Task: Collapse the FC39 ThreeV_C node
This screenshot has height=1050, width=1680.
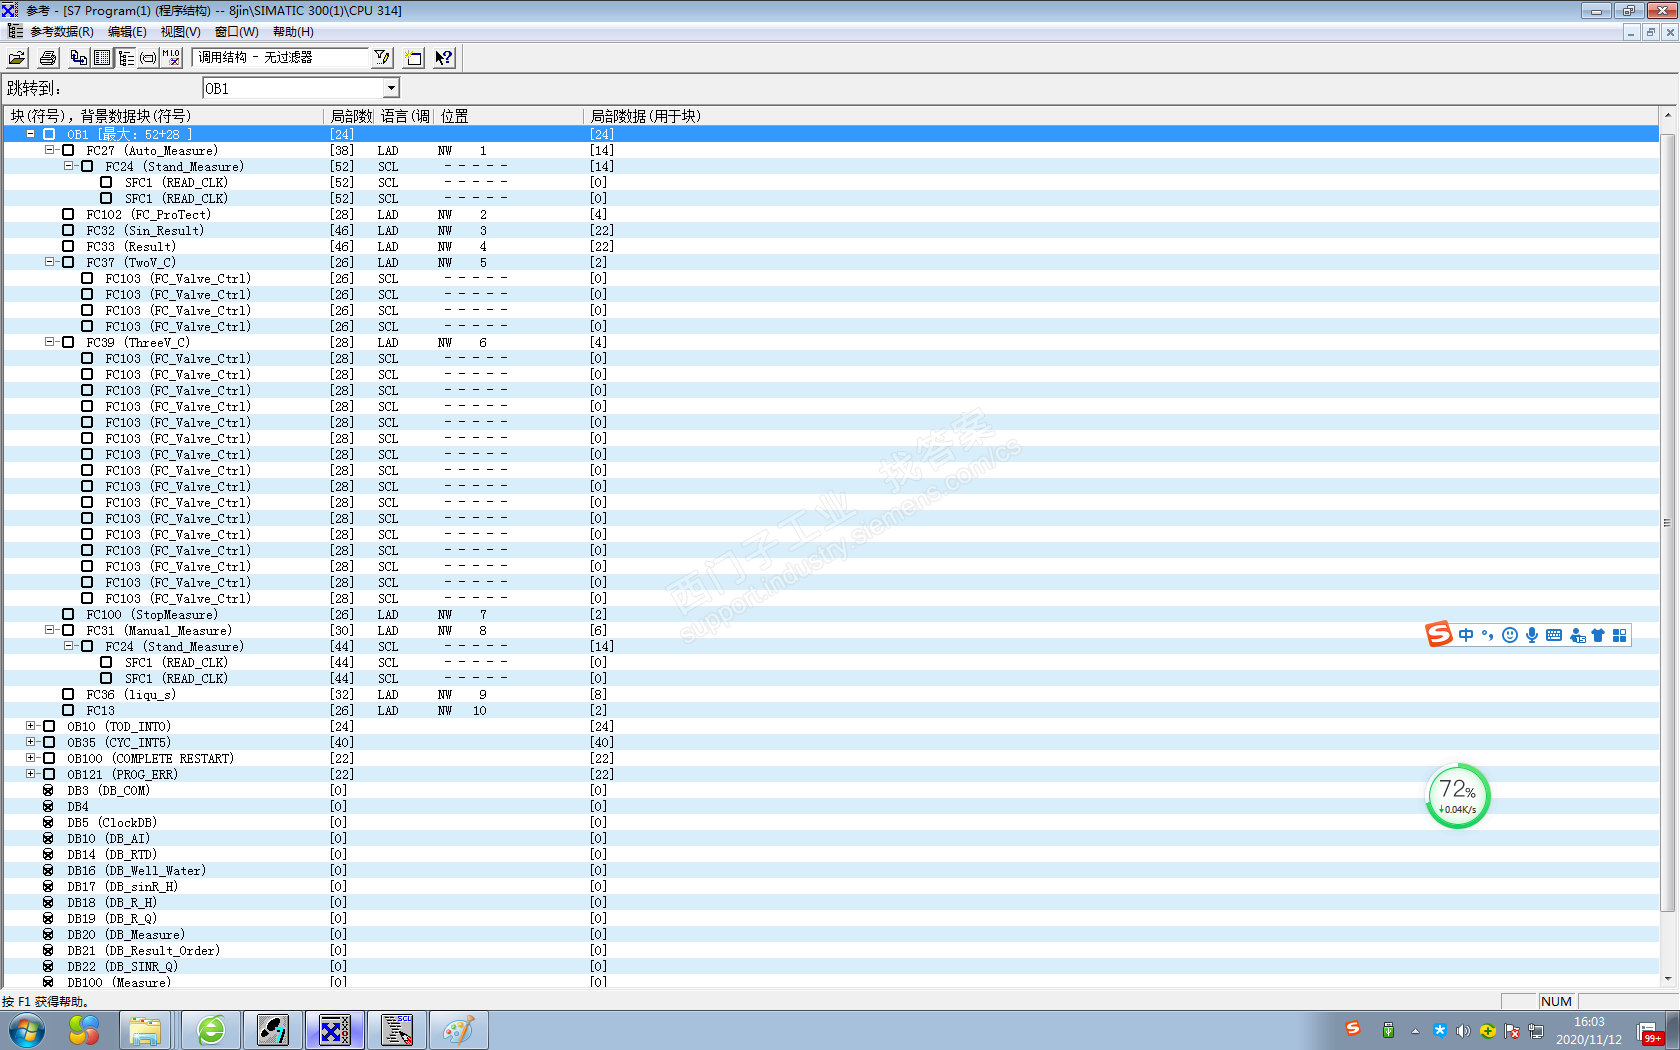Action: tap(49, 342)
